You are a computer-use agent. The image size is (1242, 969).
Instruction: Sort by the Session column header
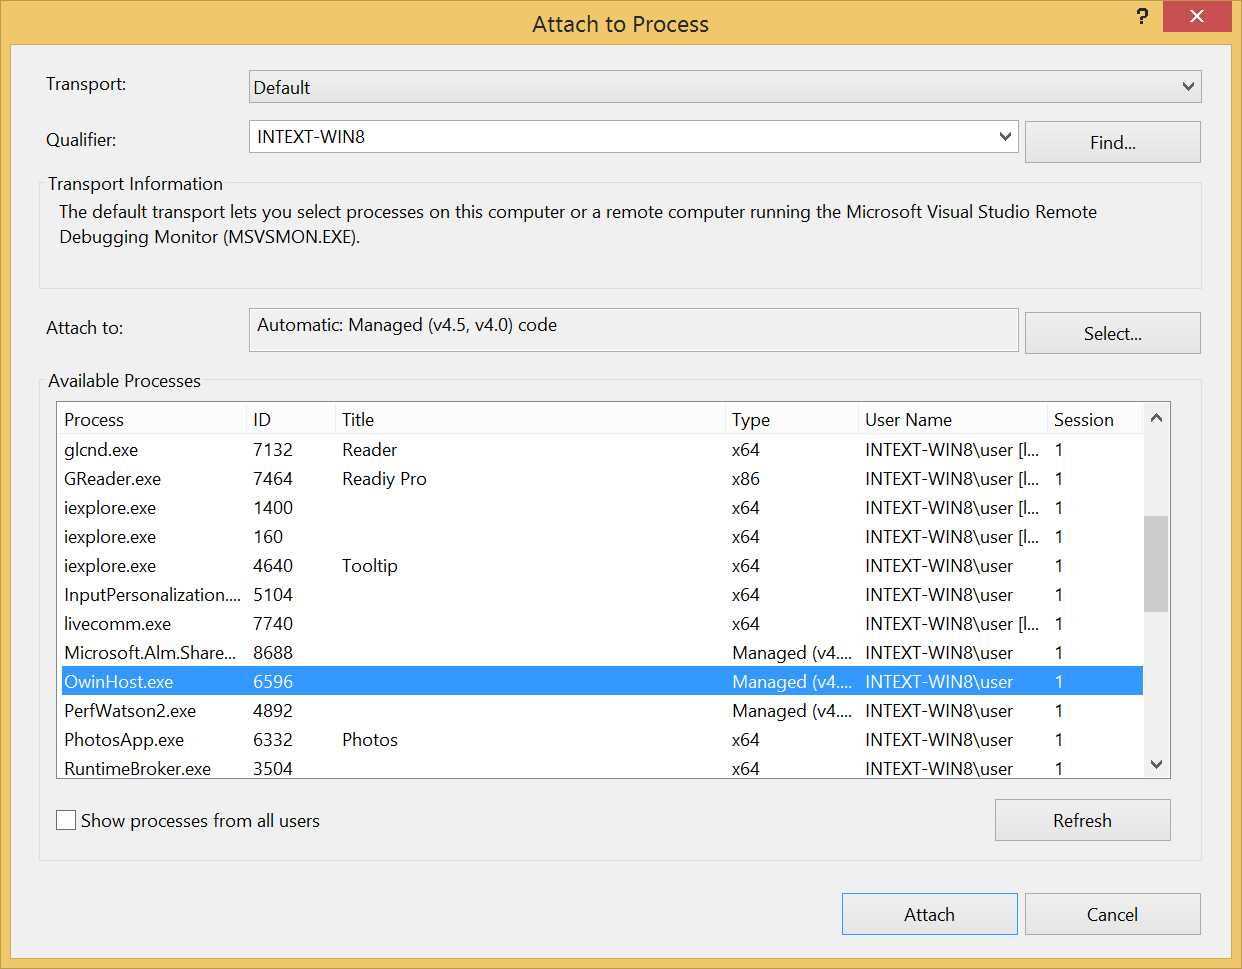pos(1094,419)
